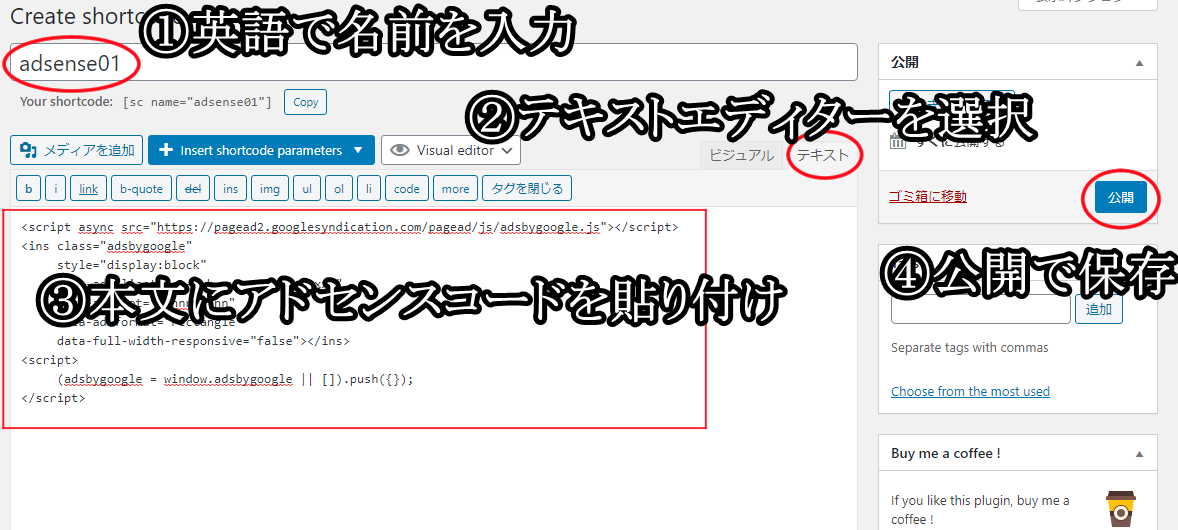This screenshot has width=1178, height=530.
Task: Switch to the ビジュアル editor tab
Action: 742,156
